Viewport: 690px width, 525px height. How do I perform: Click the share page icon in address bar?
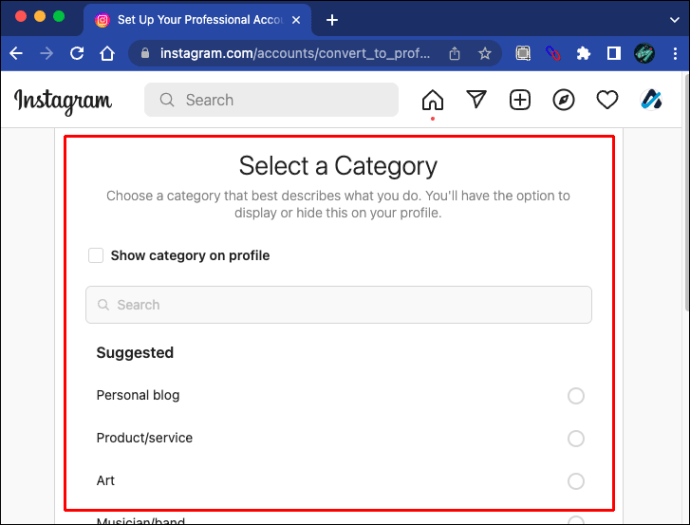[455, 54]
